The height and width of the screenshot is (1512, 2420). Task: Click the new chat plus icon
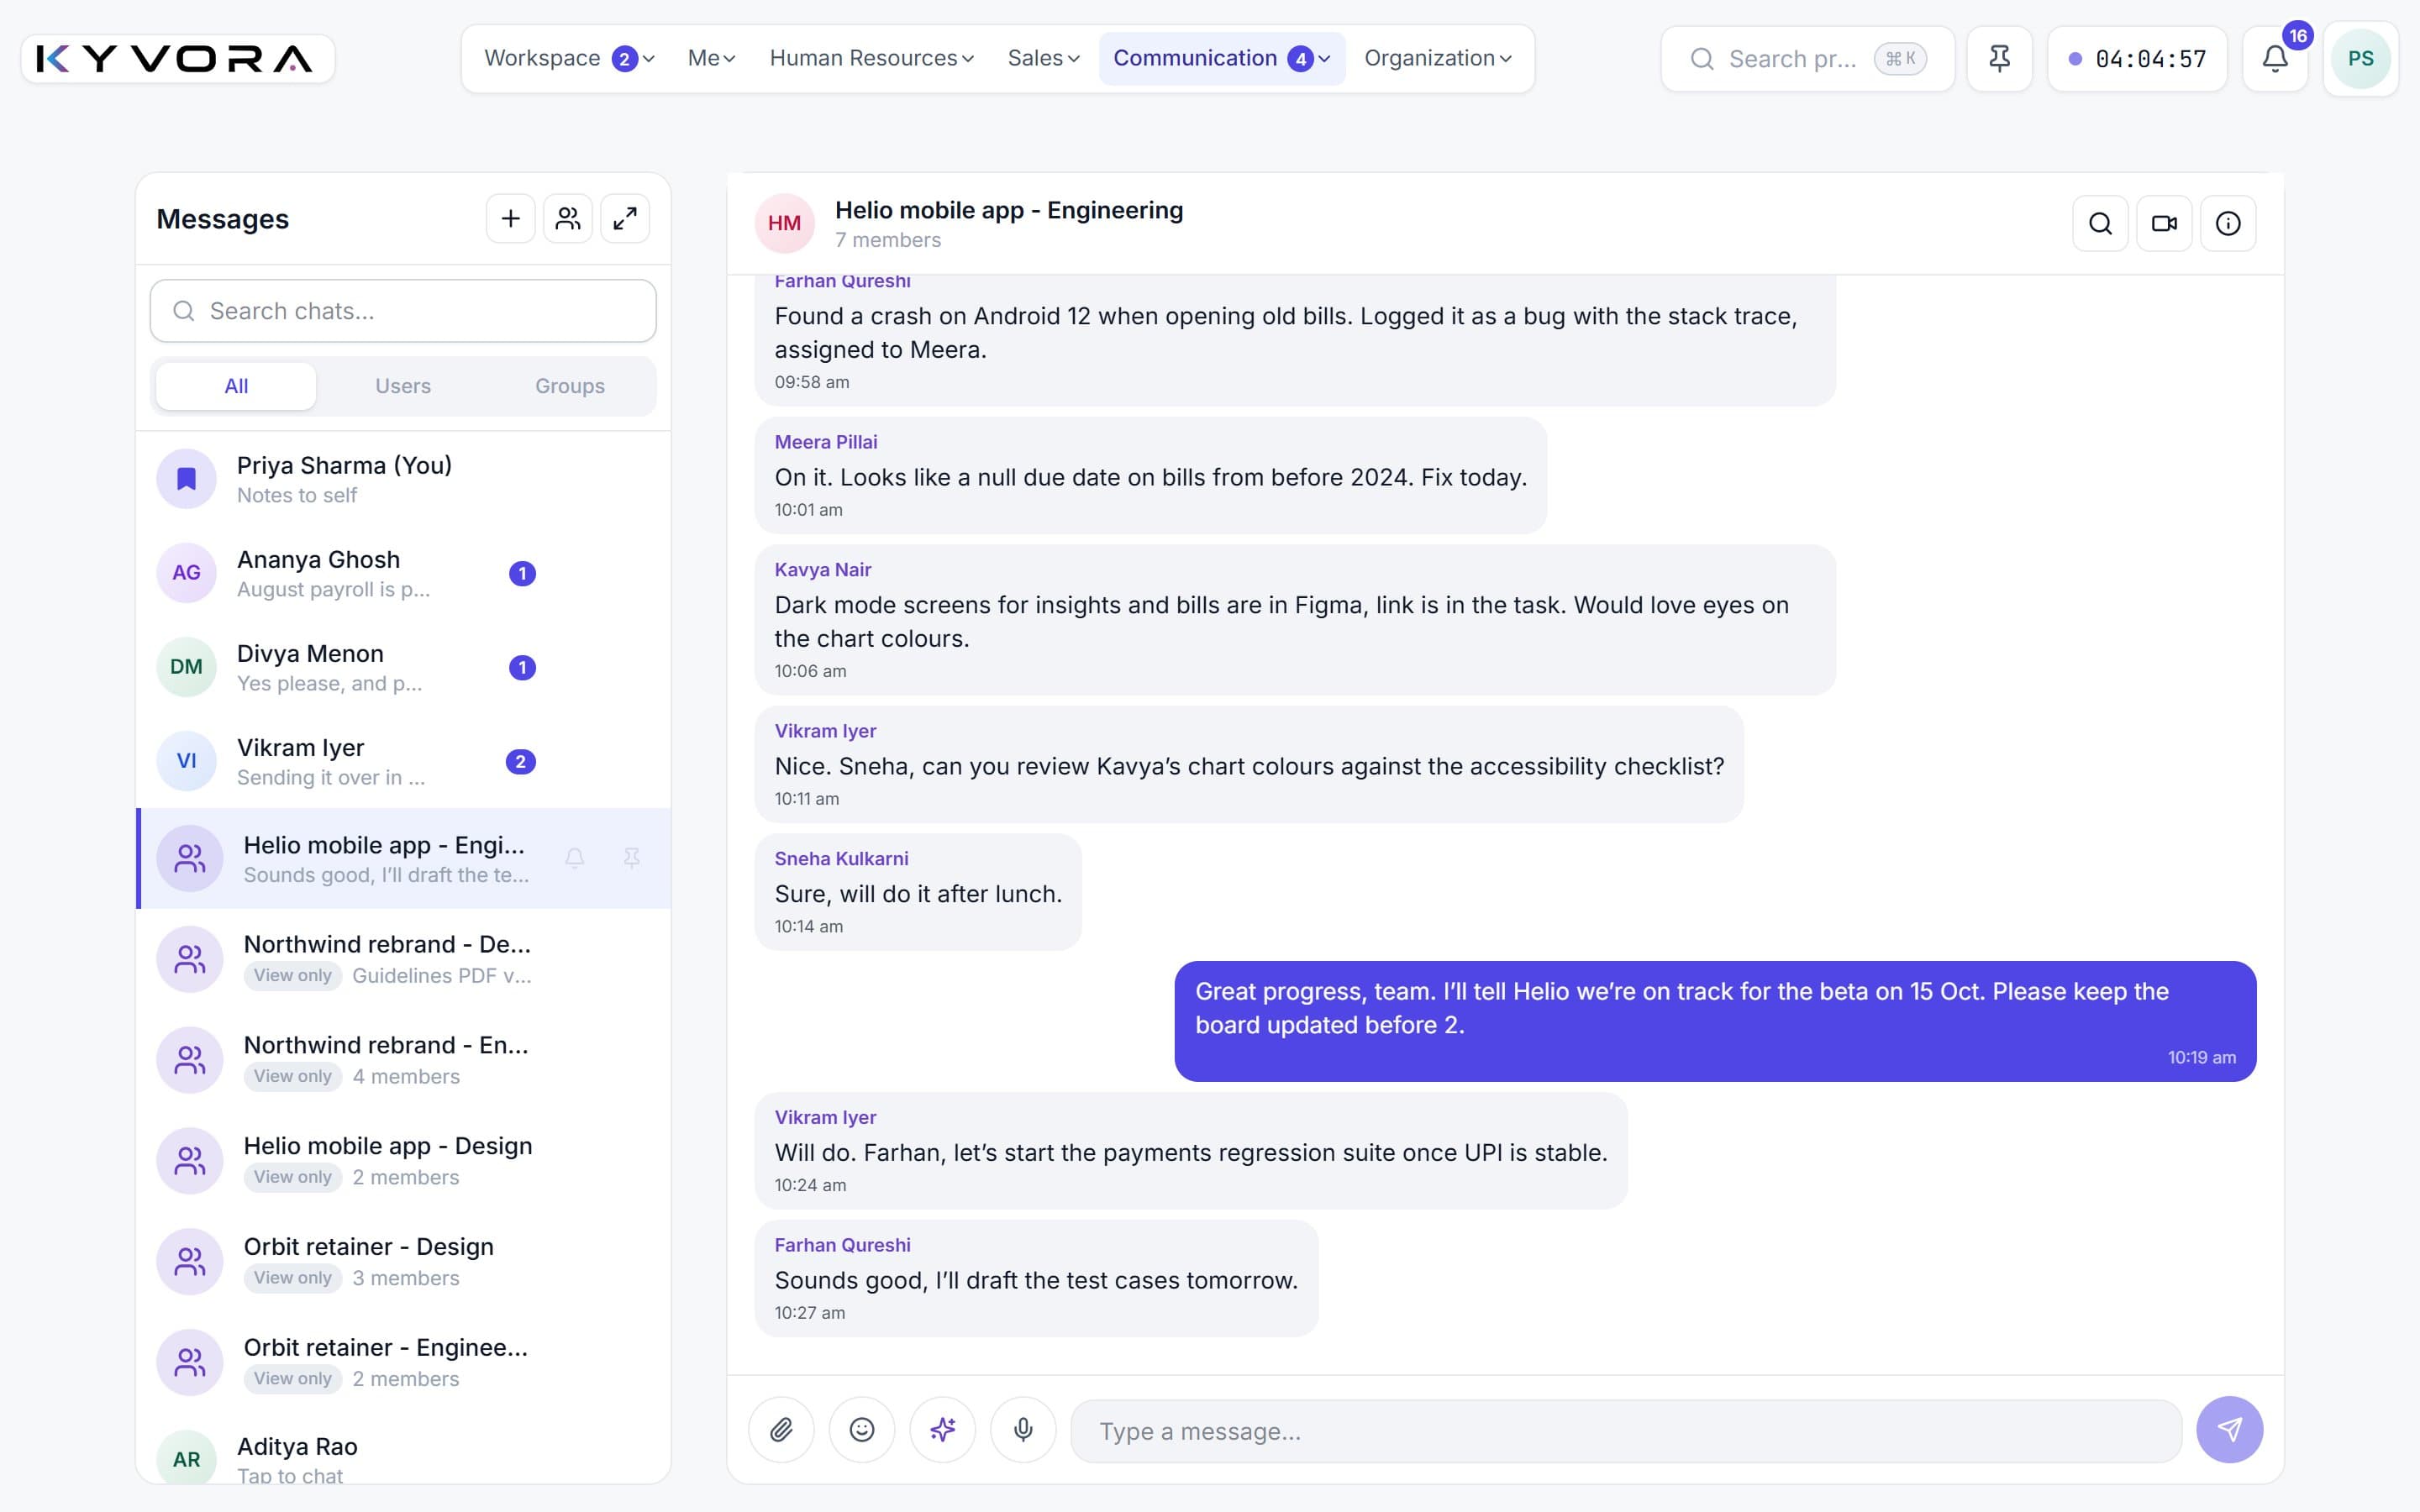pyautogui.click(x=510, y=219)
